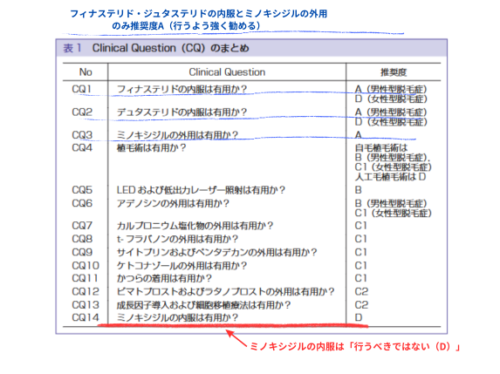Click the Clinical Question column header

(227, 72)
